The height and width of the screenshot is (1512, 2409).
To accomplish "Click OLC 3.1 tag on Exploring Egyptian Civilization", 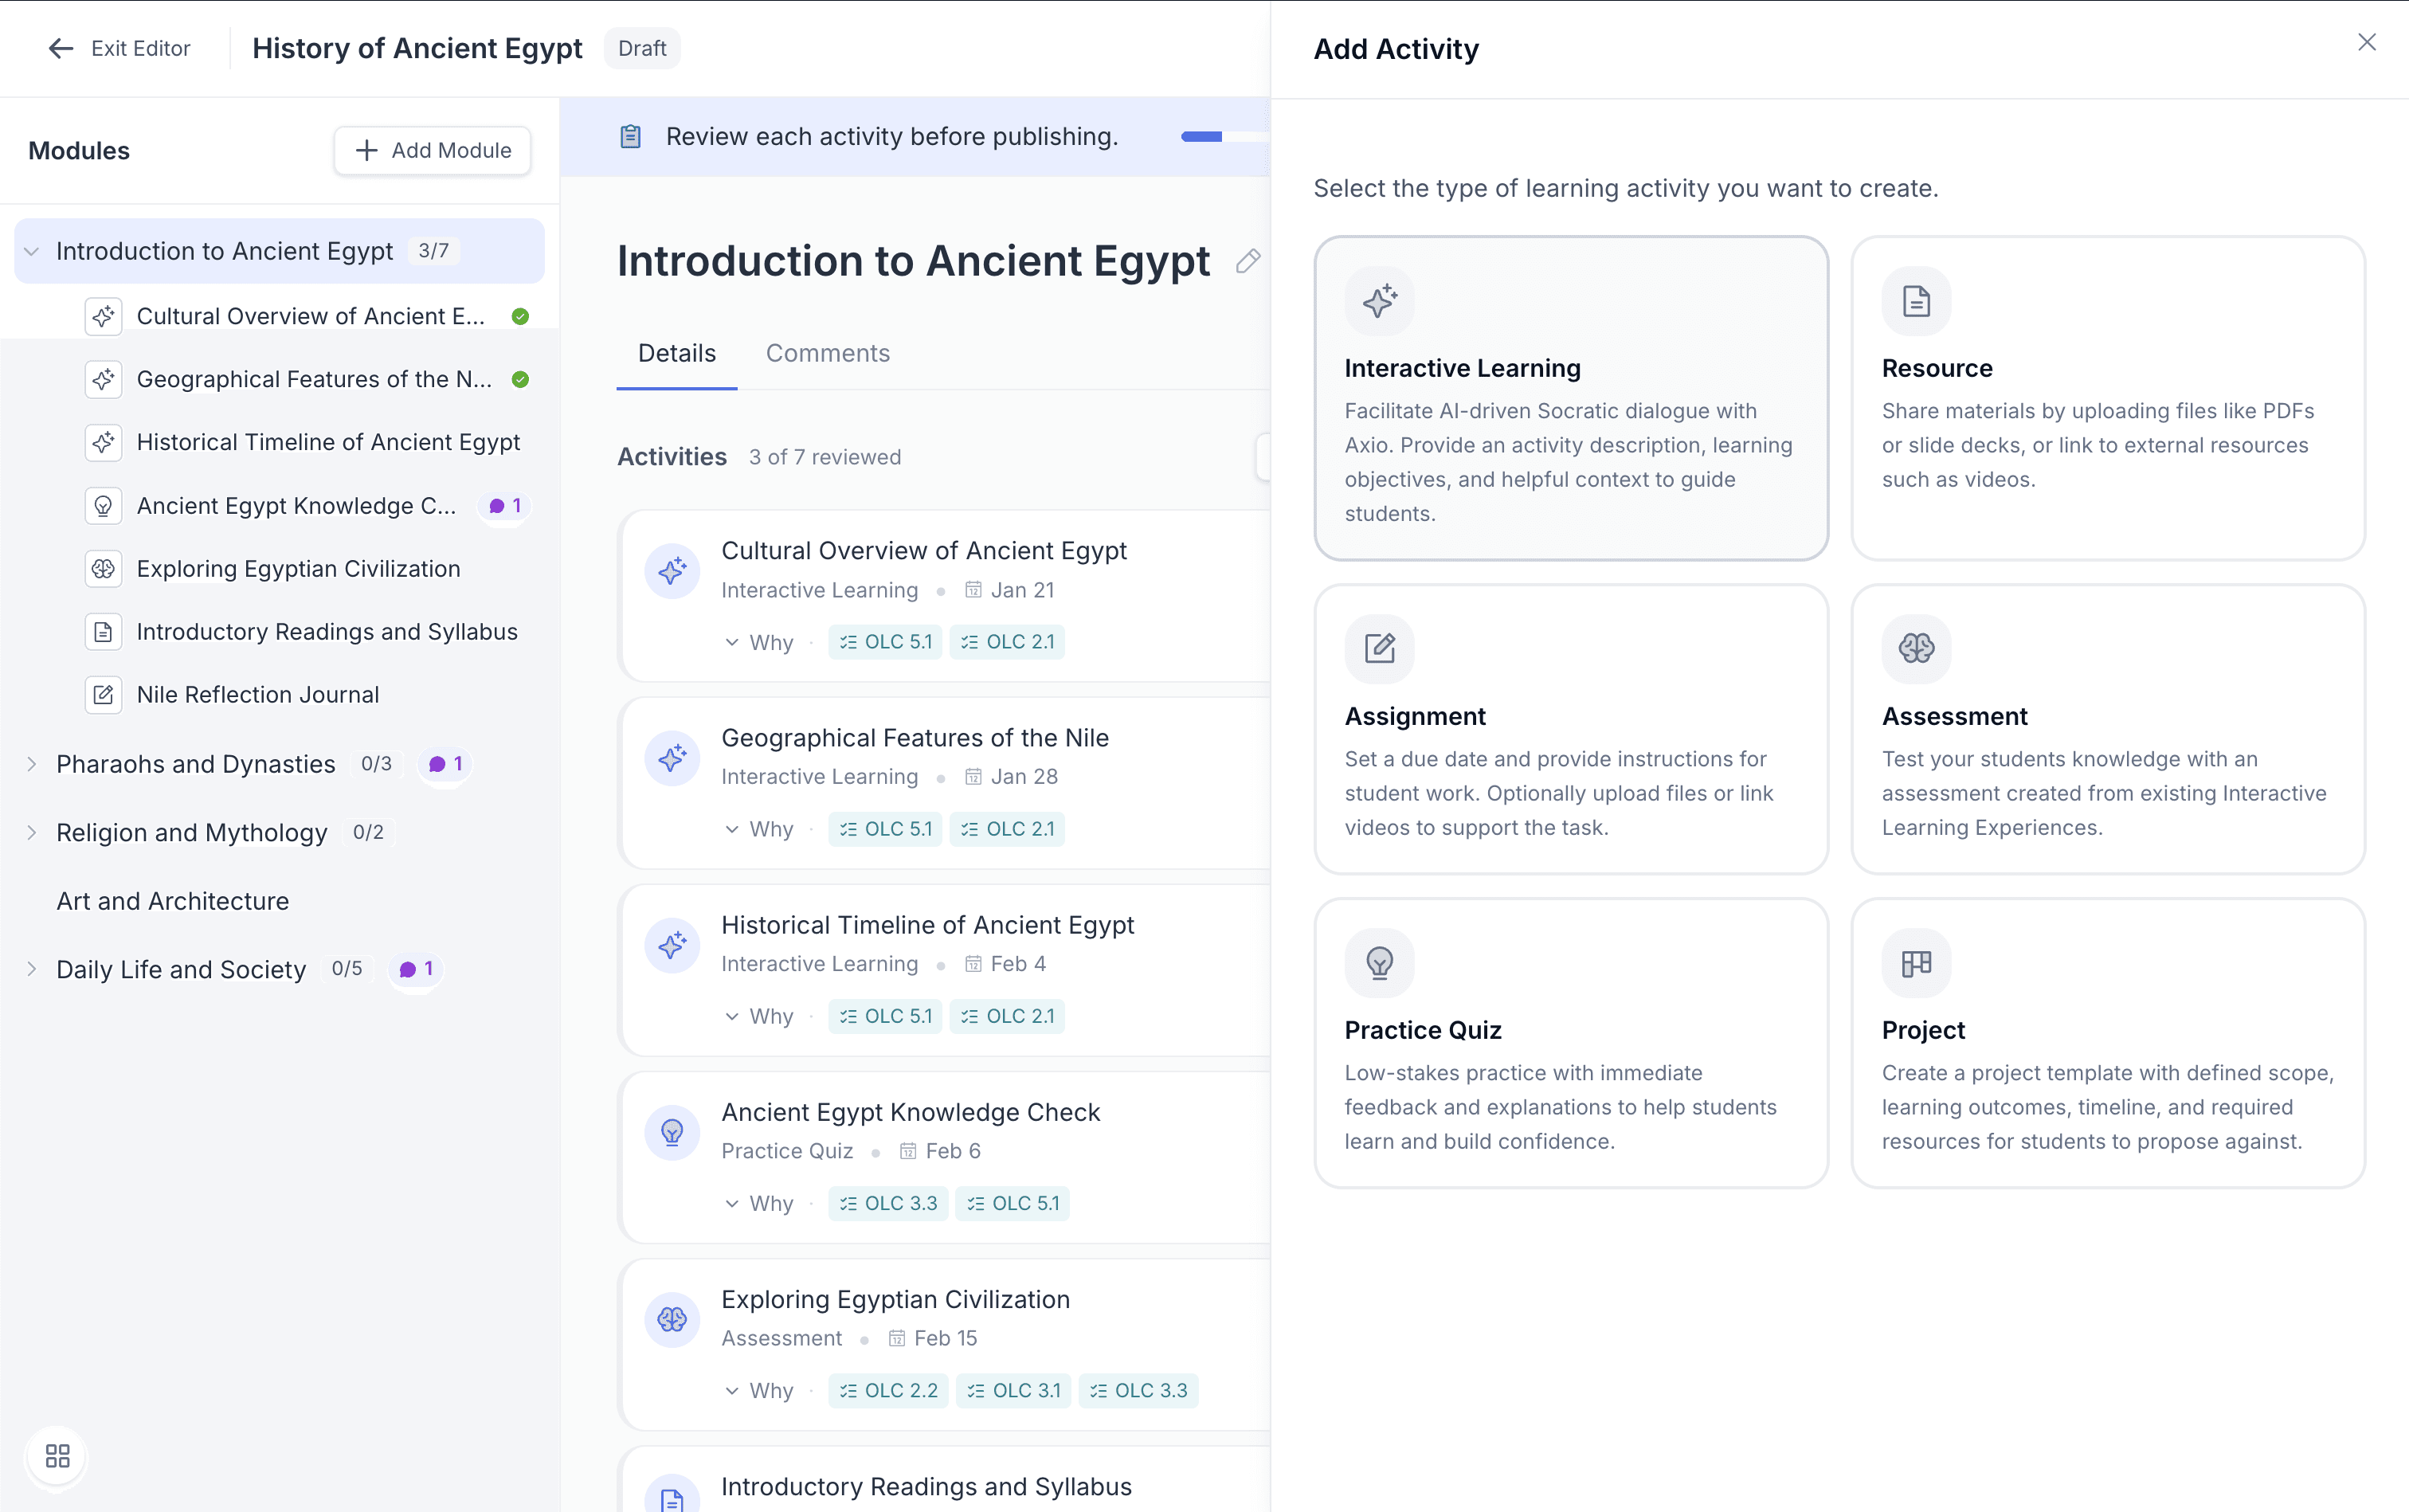I will 1014,1390.
